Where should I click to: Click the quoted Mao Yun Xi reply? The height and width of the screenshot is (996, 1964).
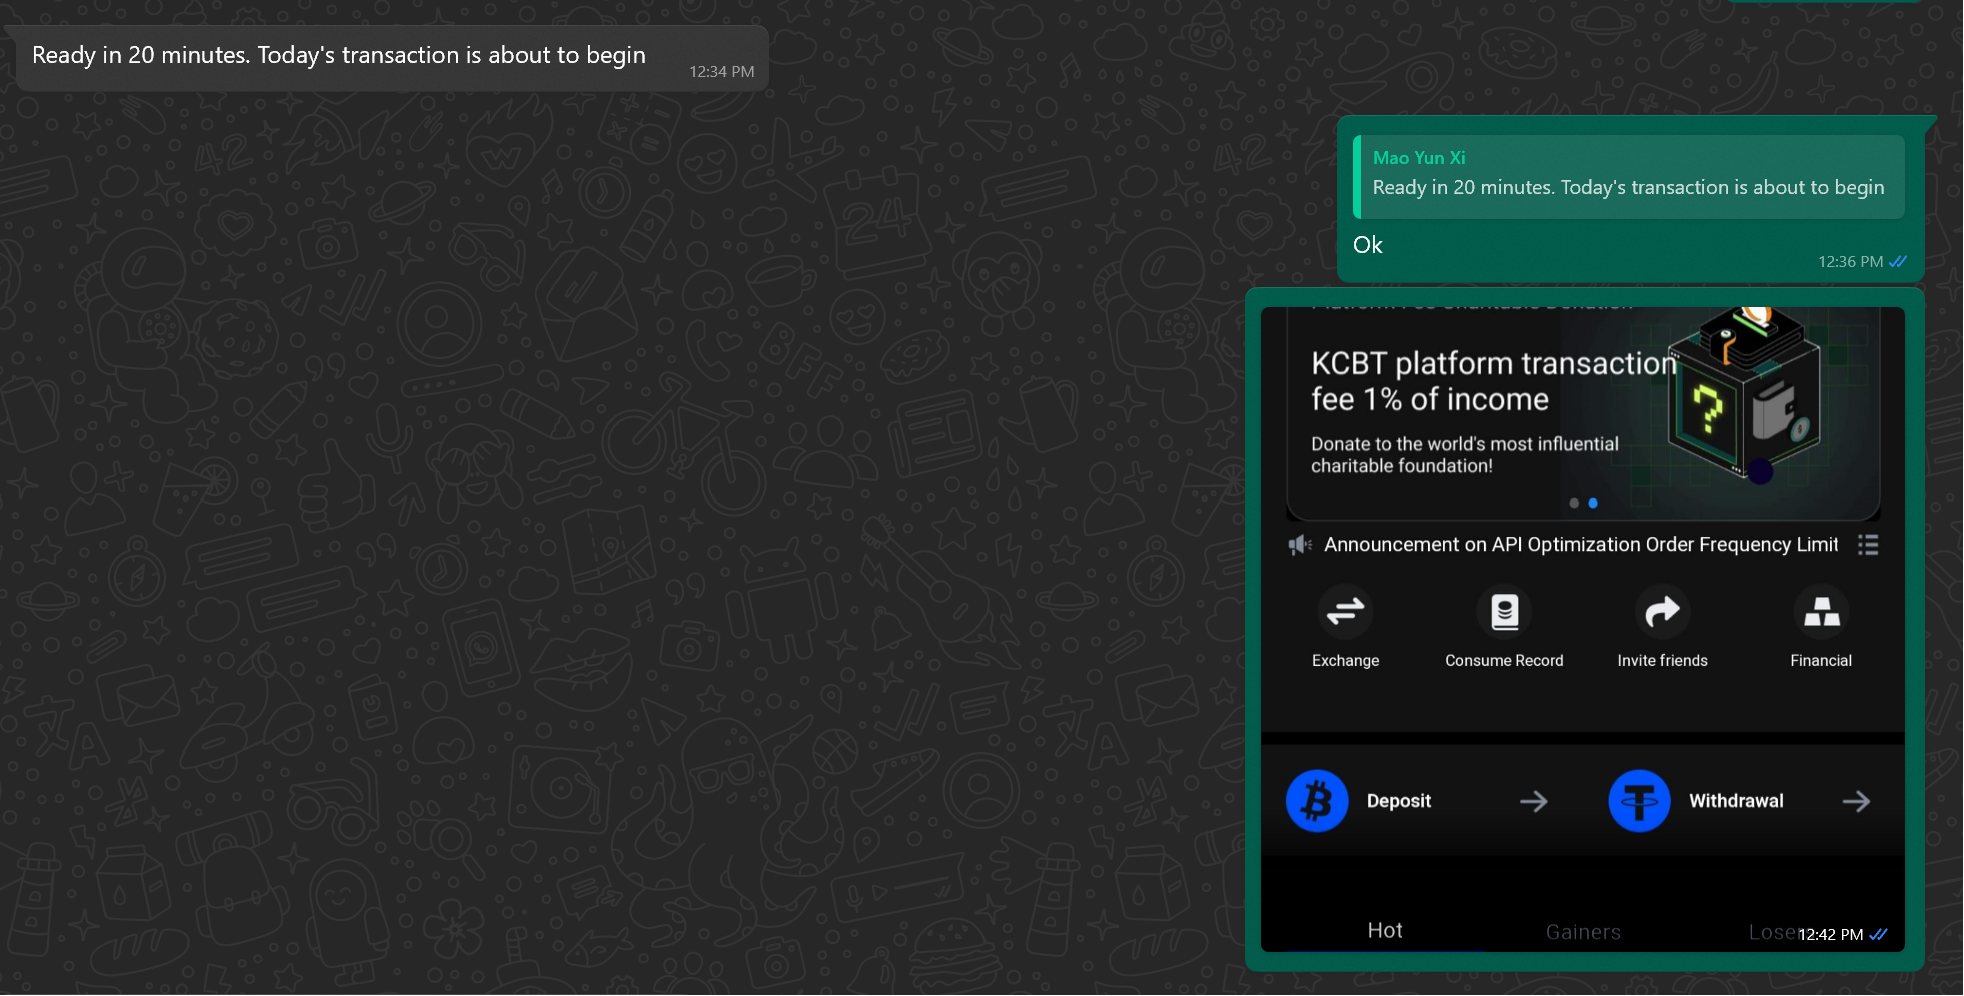(x=1628, y=177)
